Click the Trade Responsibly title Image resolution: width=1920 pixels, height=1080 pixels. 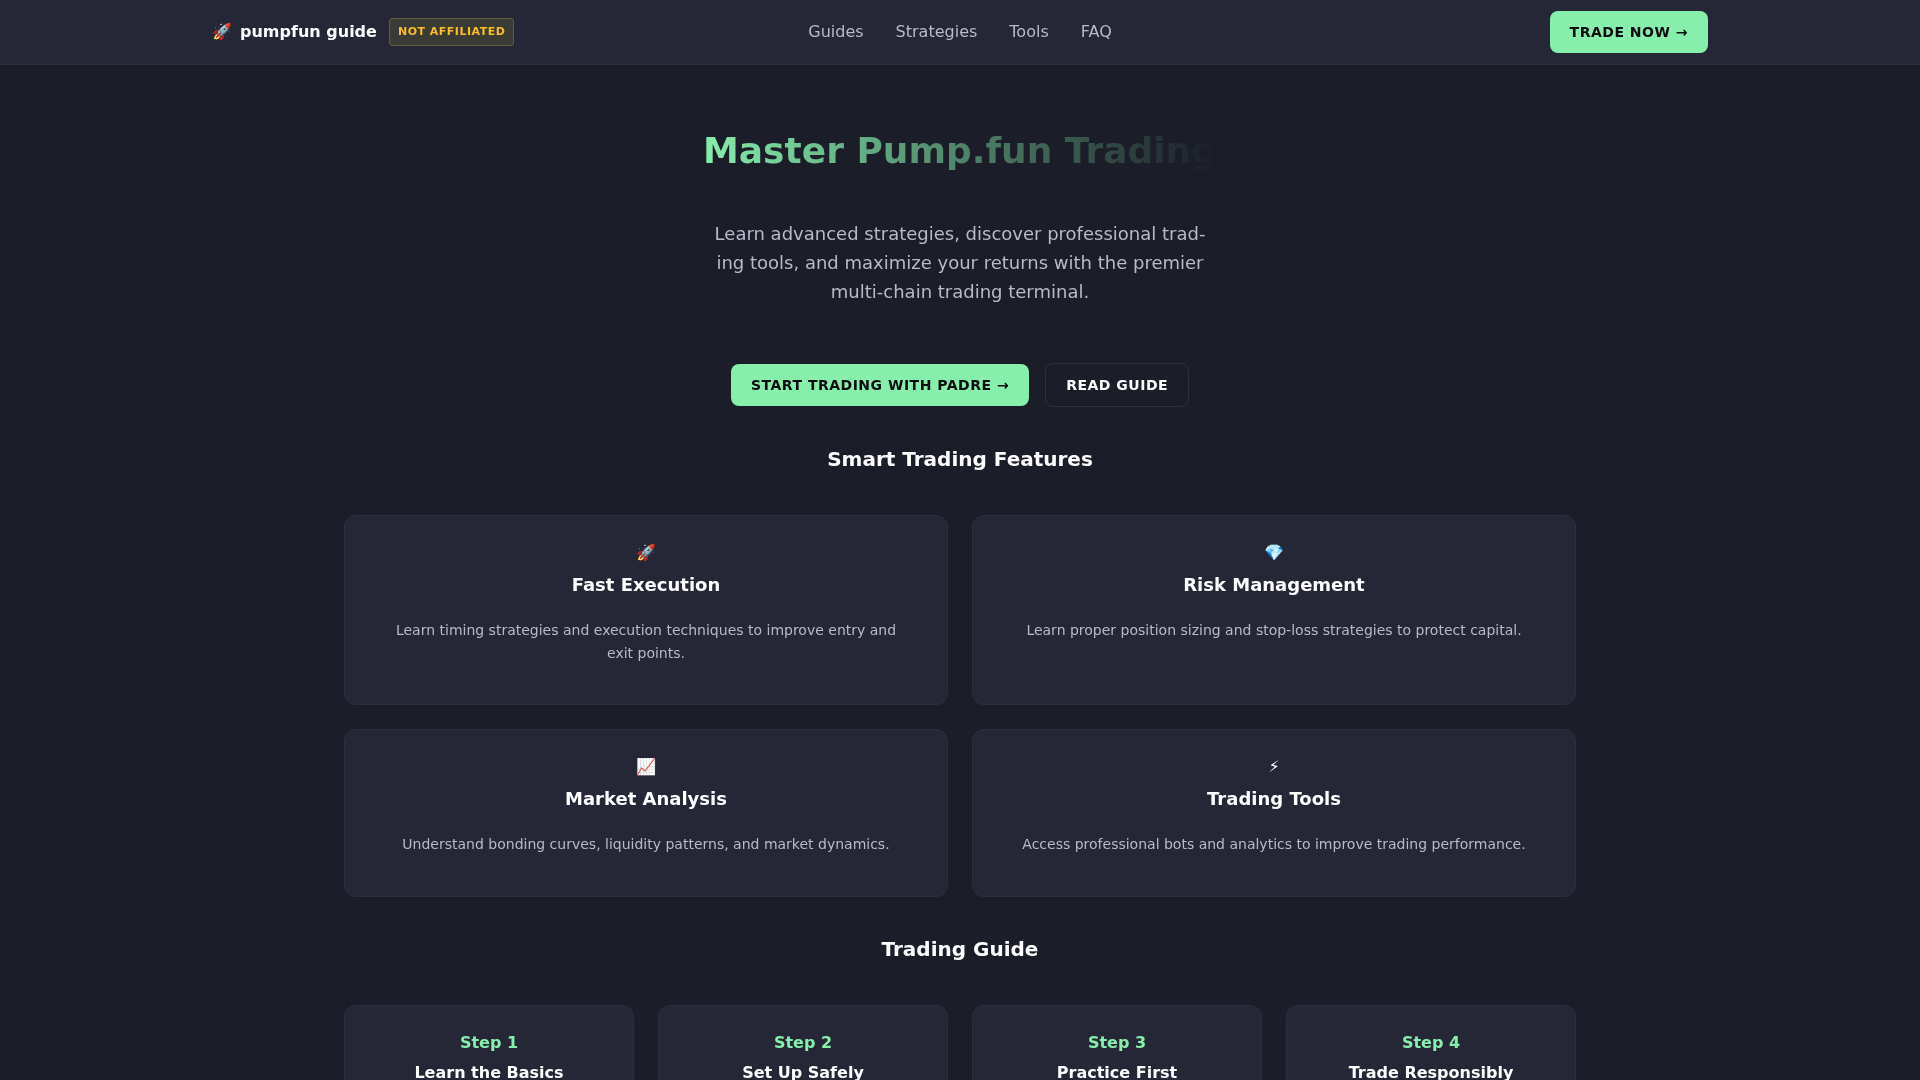pos(1431,1071)
